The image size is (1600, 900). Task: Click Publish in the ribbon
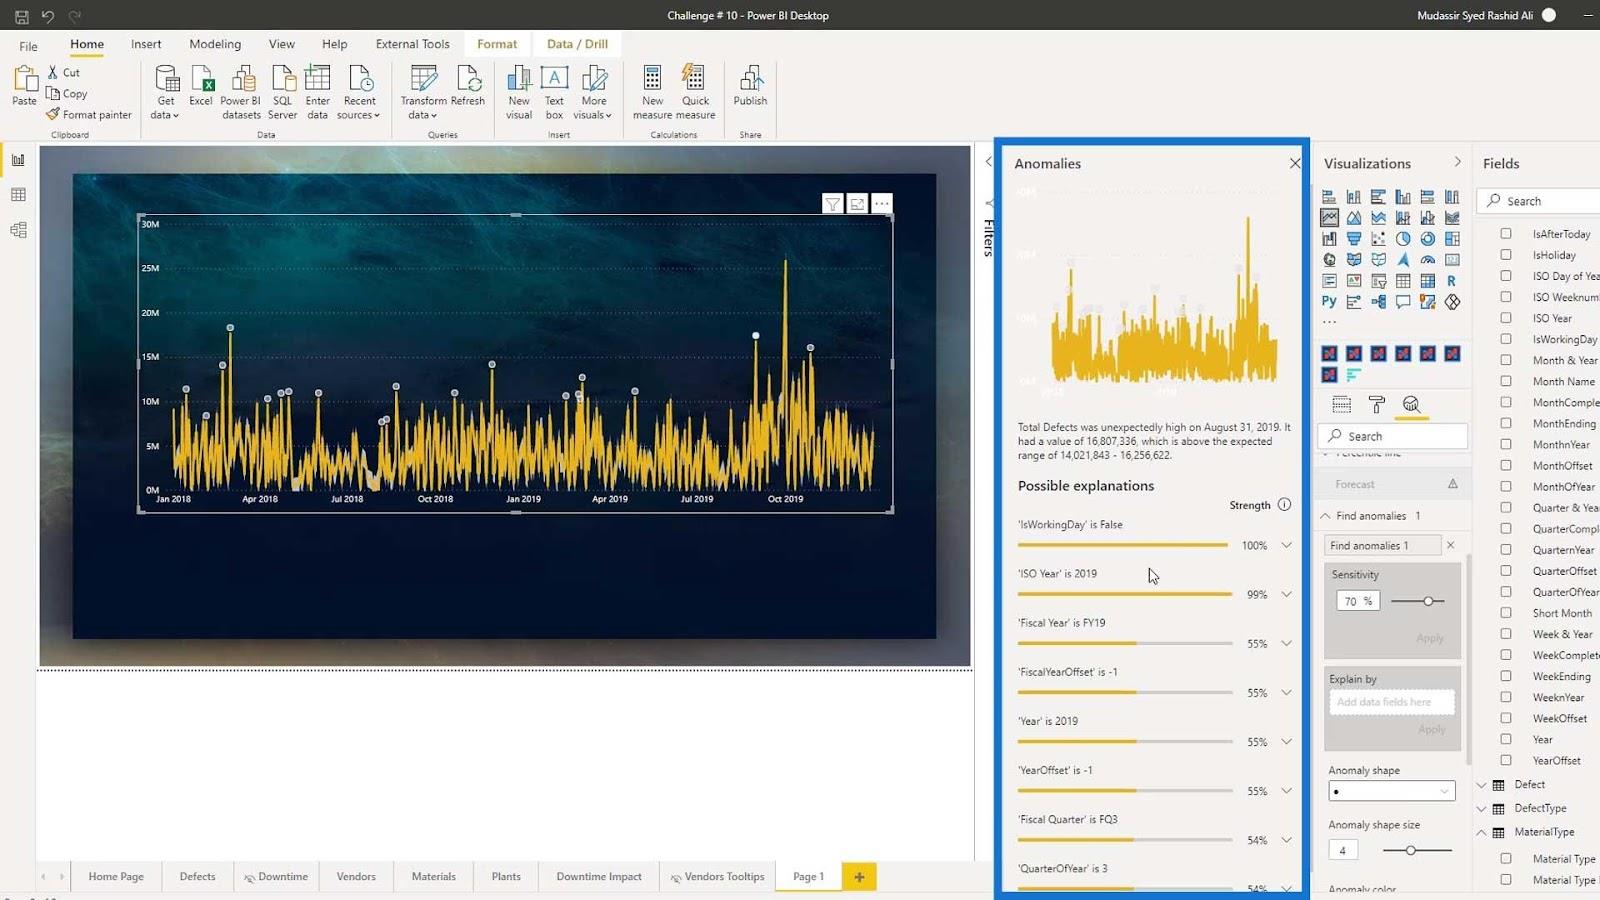(750, 86)
